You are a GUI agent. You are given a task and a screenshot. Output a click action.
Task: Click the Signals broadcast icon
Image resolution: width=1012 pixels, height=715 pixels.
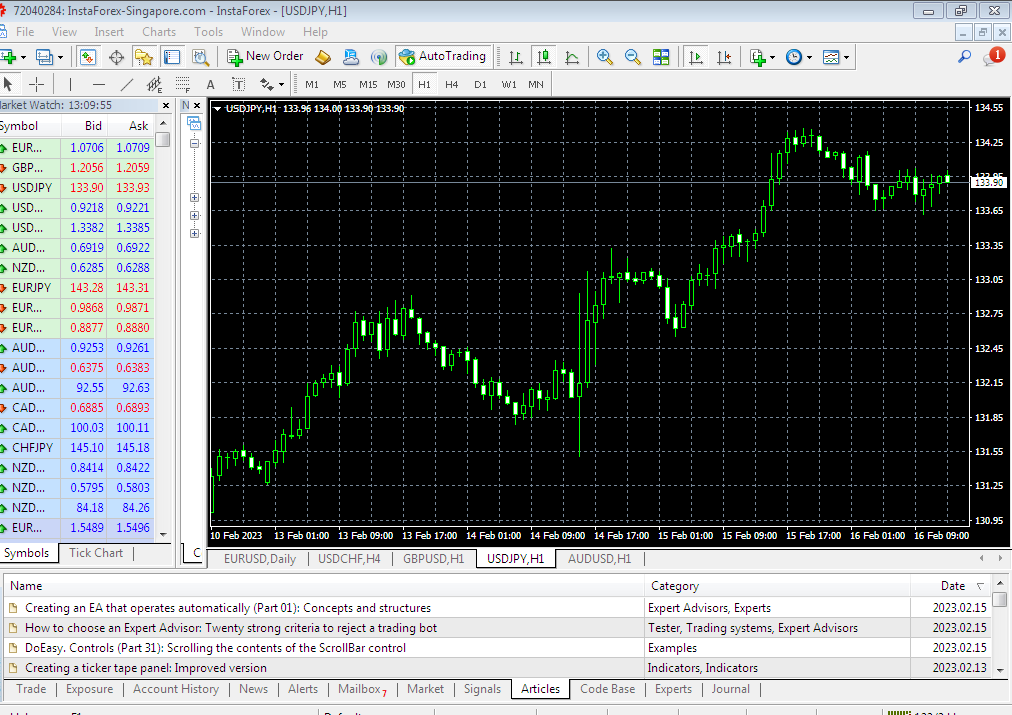pyautogui.click(x=379, y=57)
